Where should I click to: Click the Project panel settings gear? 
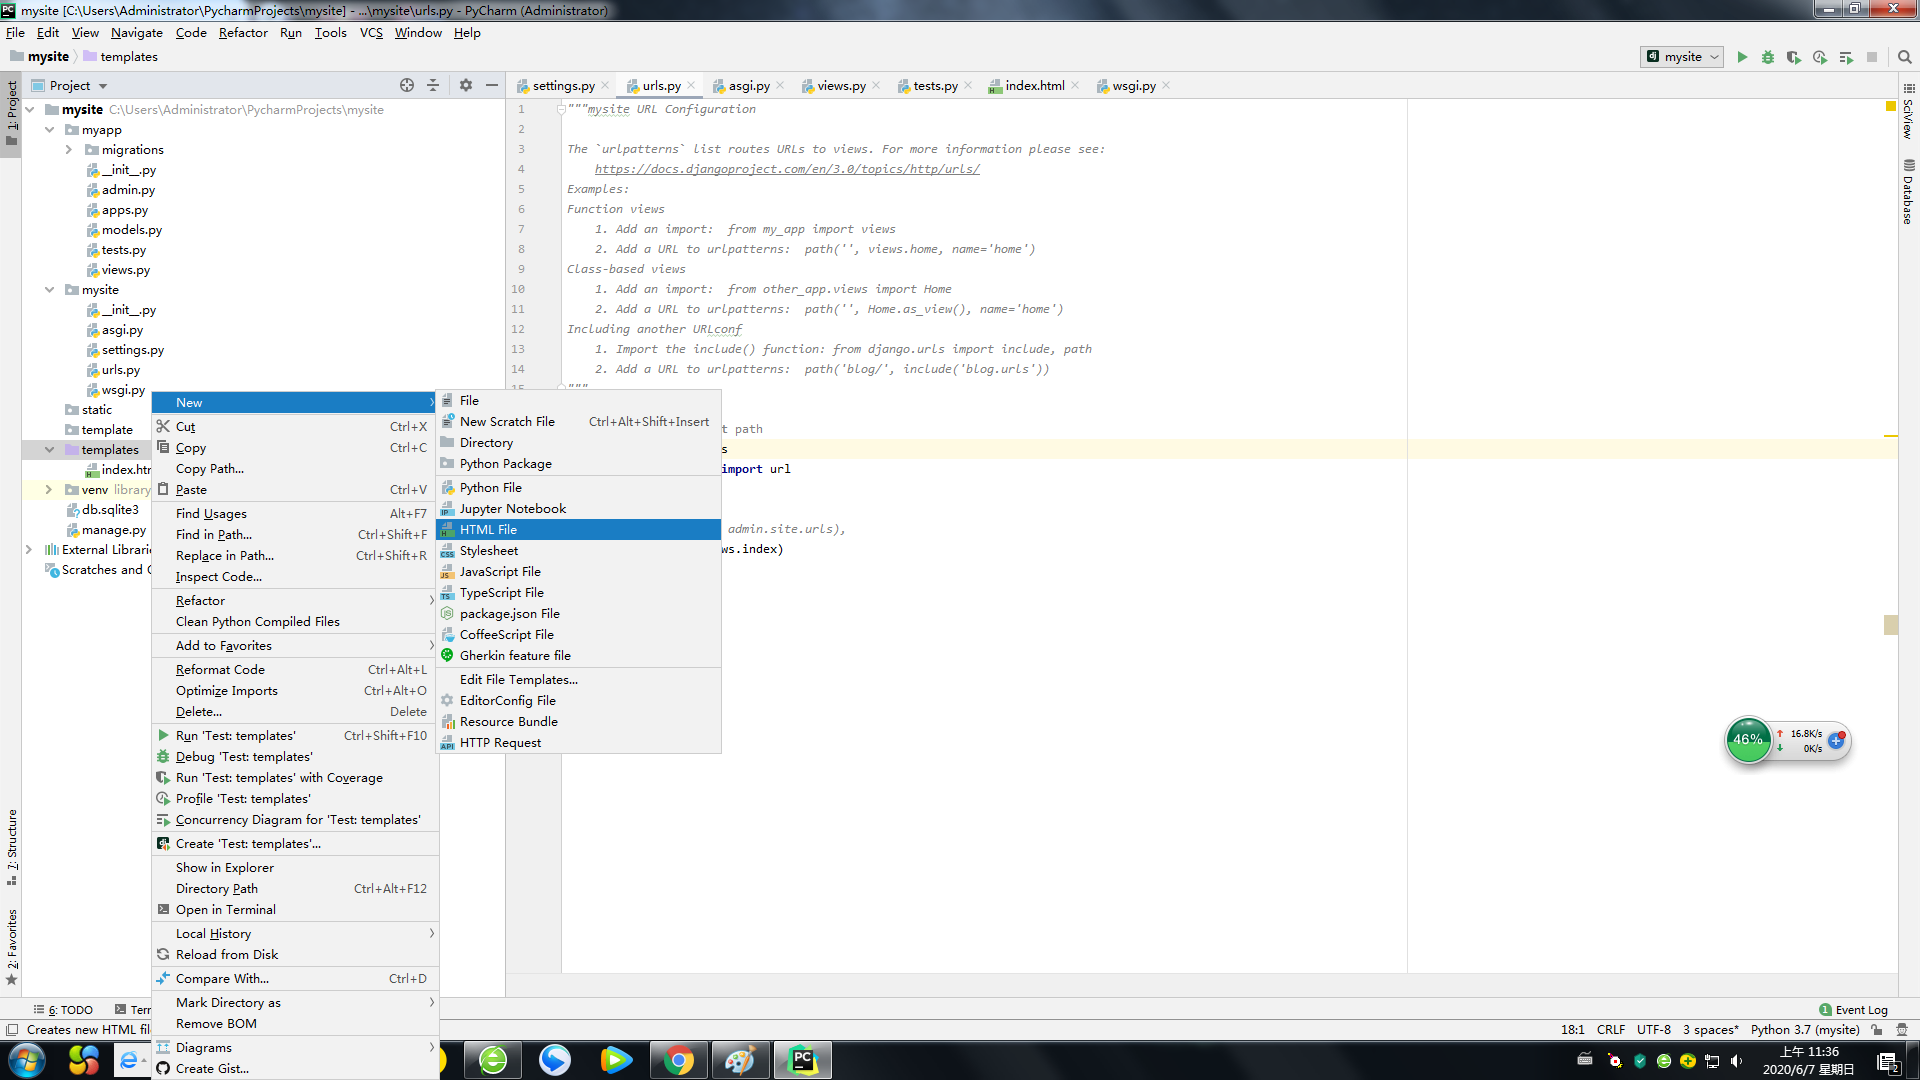pos(465,85)
